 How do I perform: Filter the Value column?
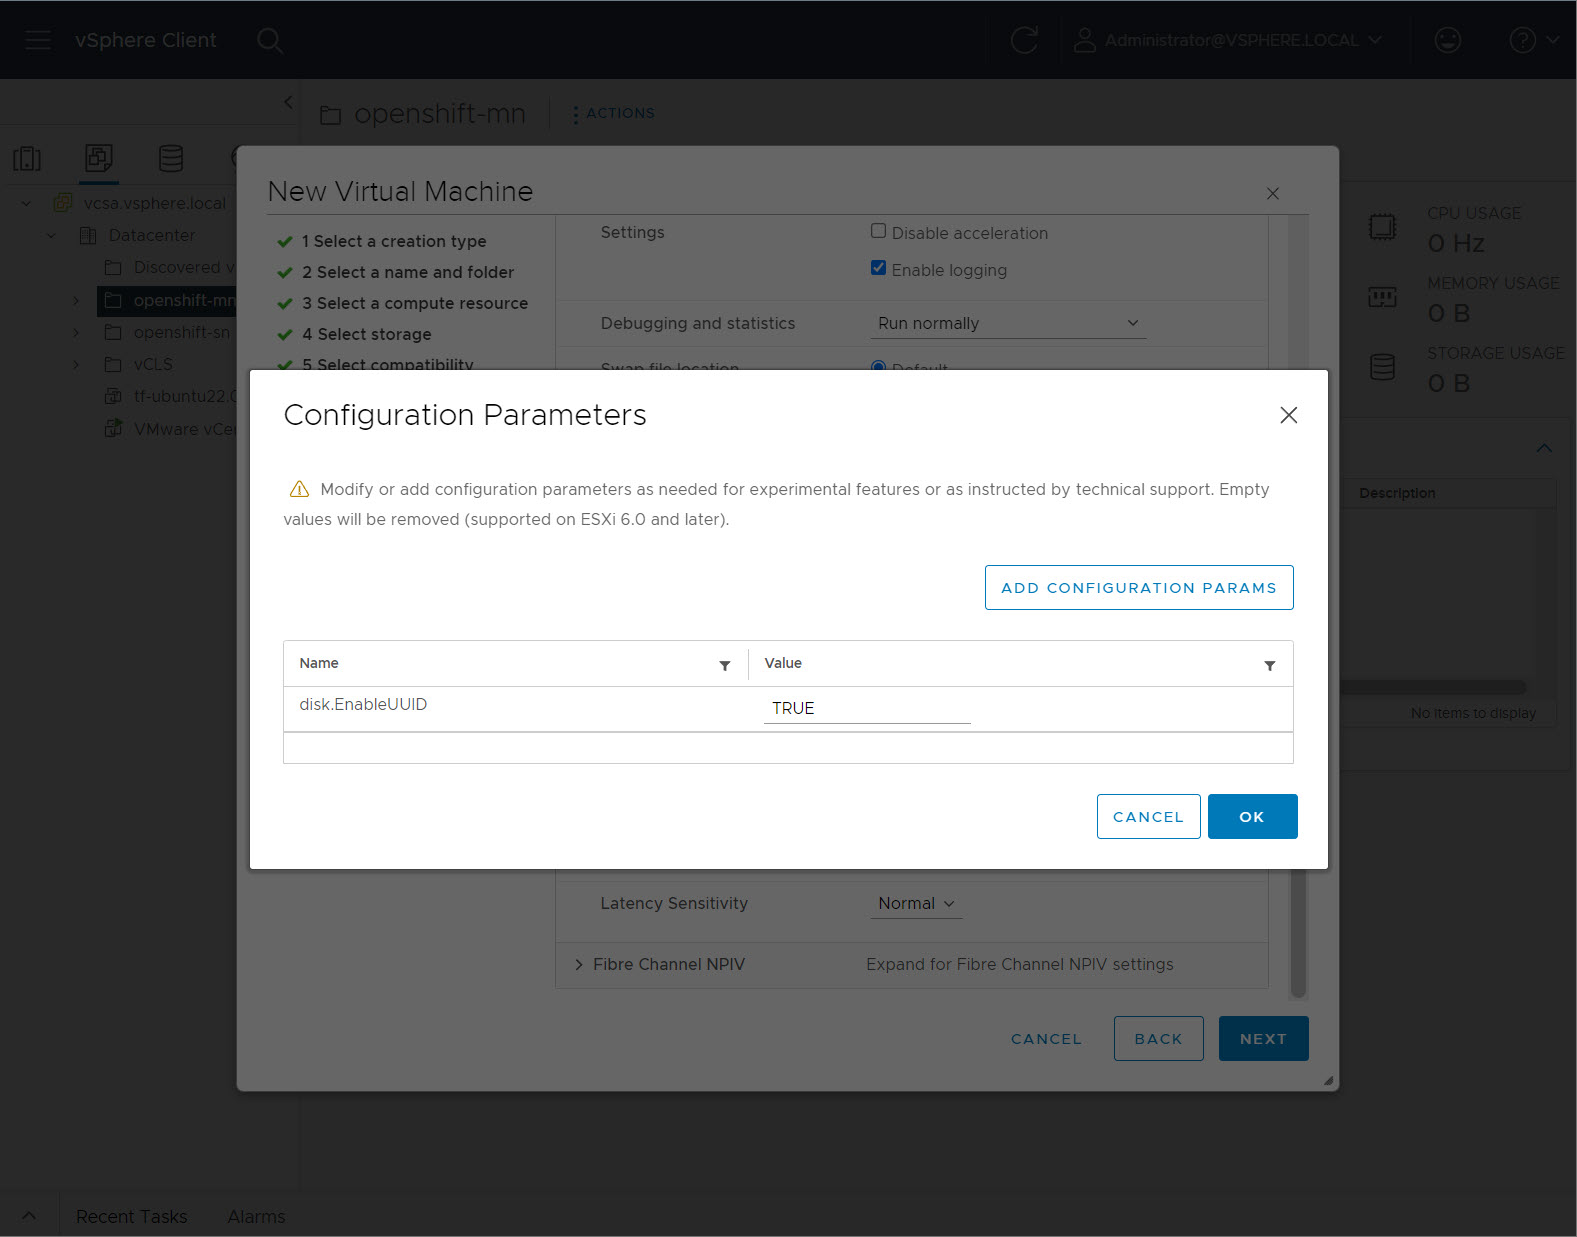click(x=1269, y=665)
